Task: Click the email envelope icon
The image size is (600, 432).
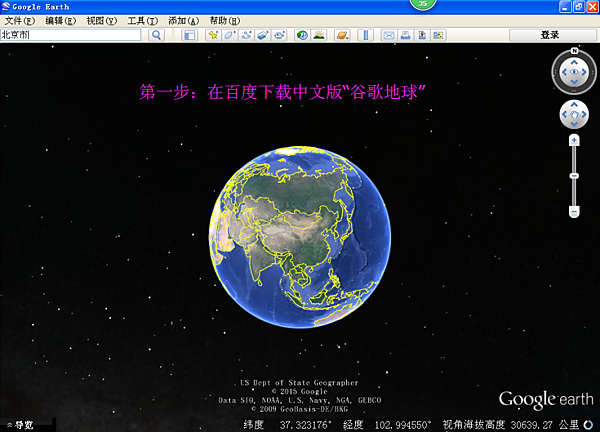Action: (389, 35)
